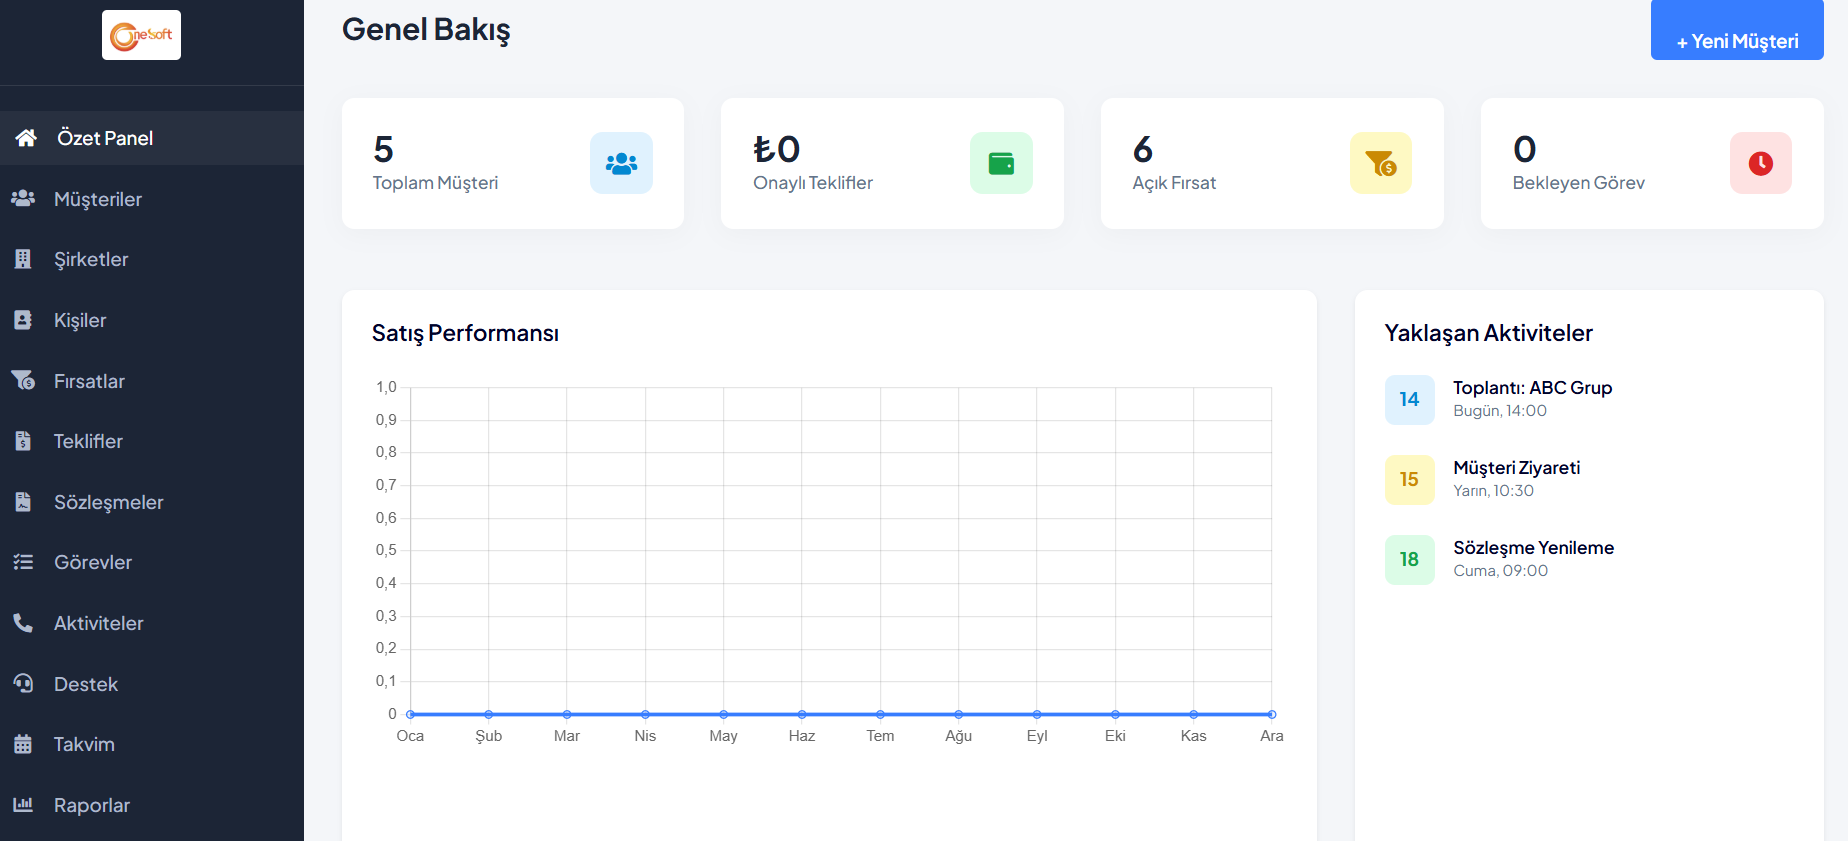Click the OneSoft logo in the sidebar
The image size is (1848, 841).
click(x=141, y=35)
